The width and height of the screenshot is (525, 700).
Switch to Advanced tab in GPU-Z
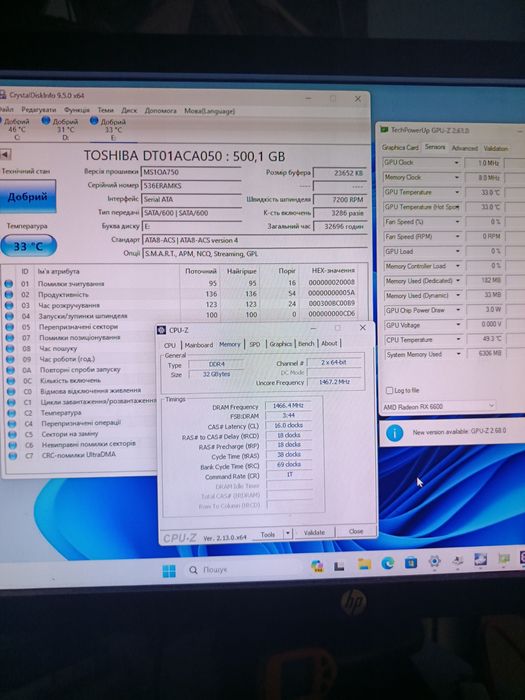coord(465,148)
